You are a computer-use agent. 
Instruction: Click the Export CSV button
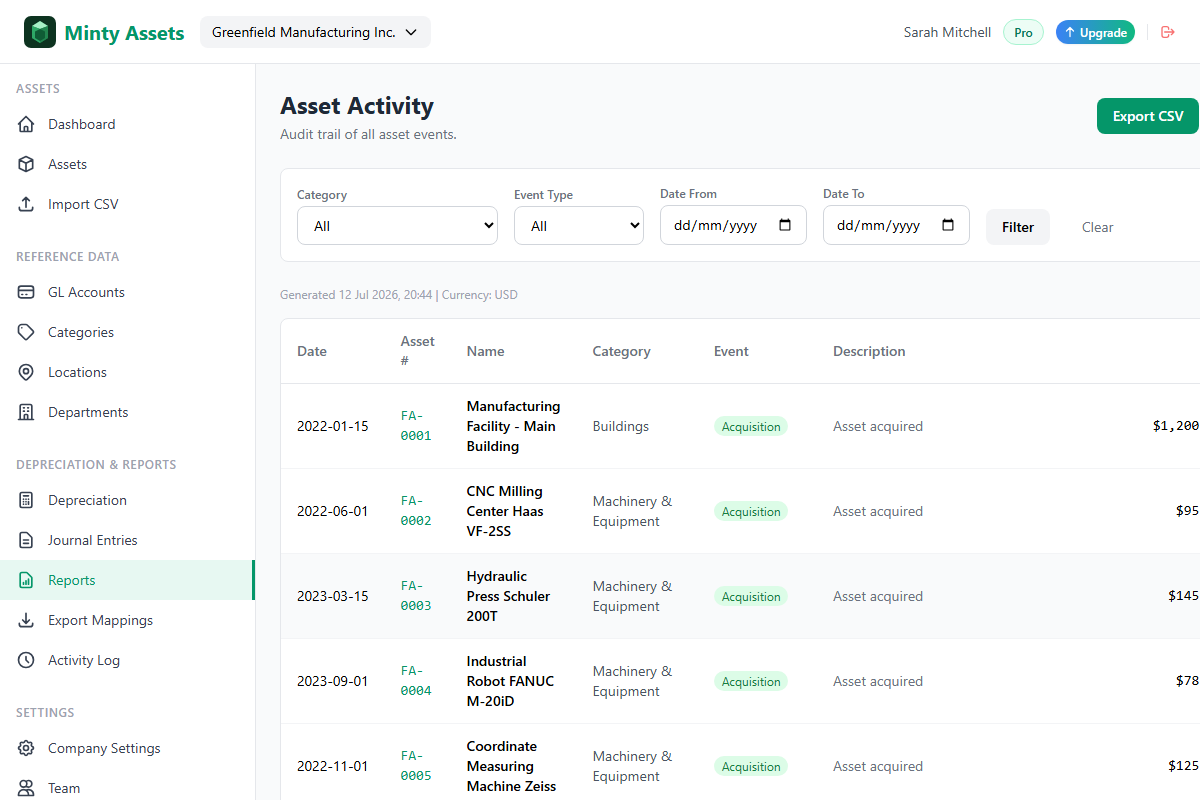coord(1148,116)
